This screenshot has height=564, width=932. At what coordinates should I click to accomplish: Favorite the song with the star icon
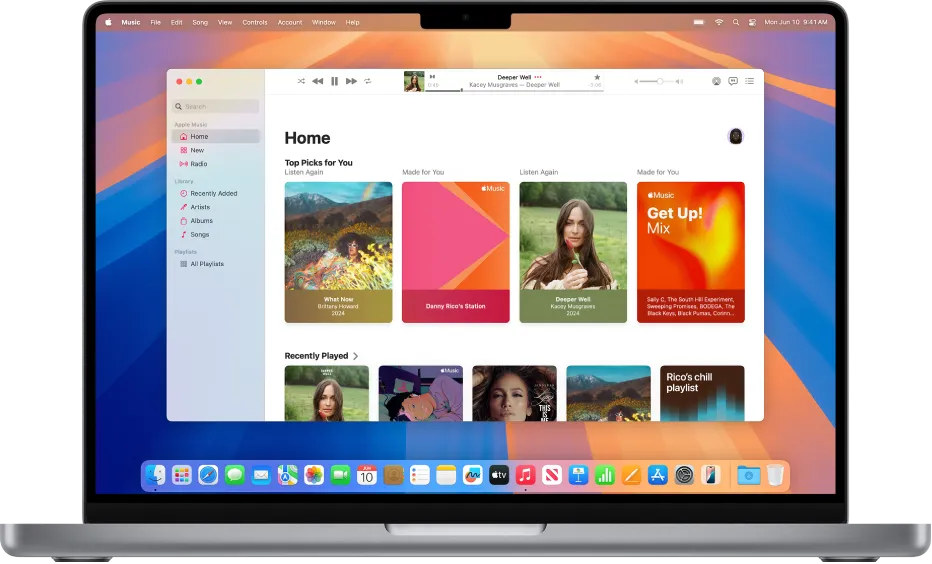[597, 77]
